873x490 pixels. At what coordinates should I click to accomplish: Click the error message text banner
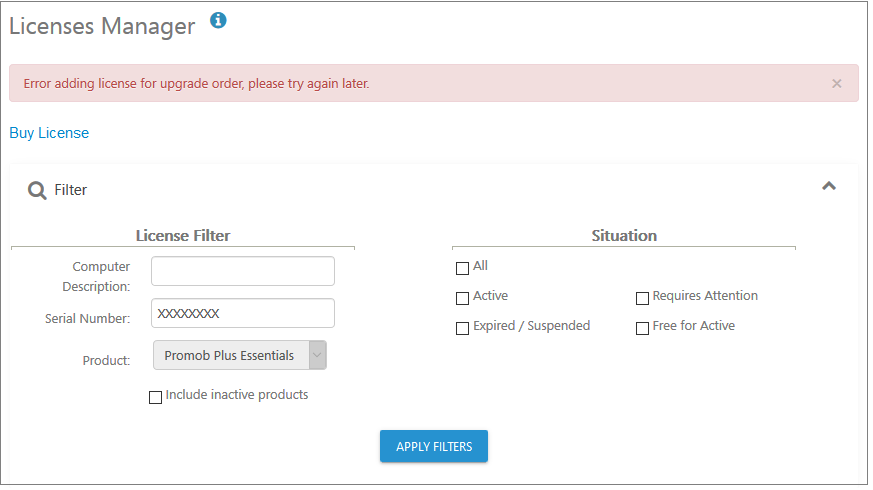pos(196,84)
